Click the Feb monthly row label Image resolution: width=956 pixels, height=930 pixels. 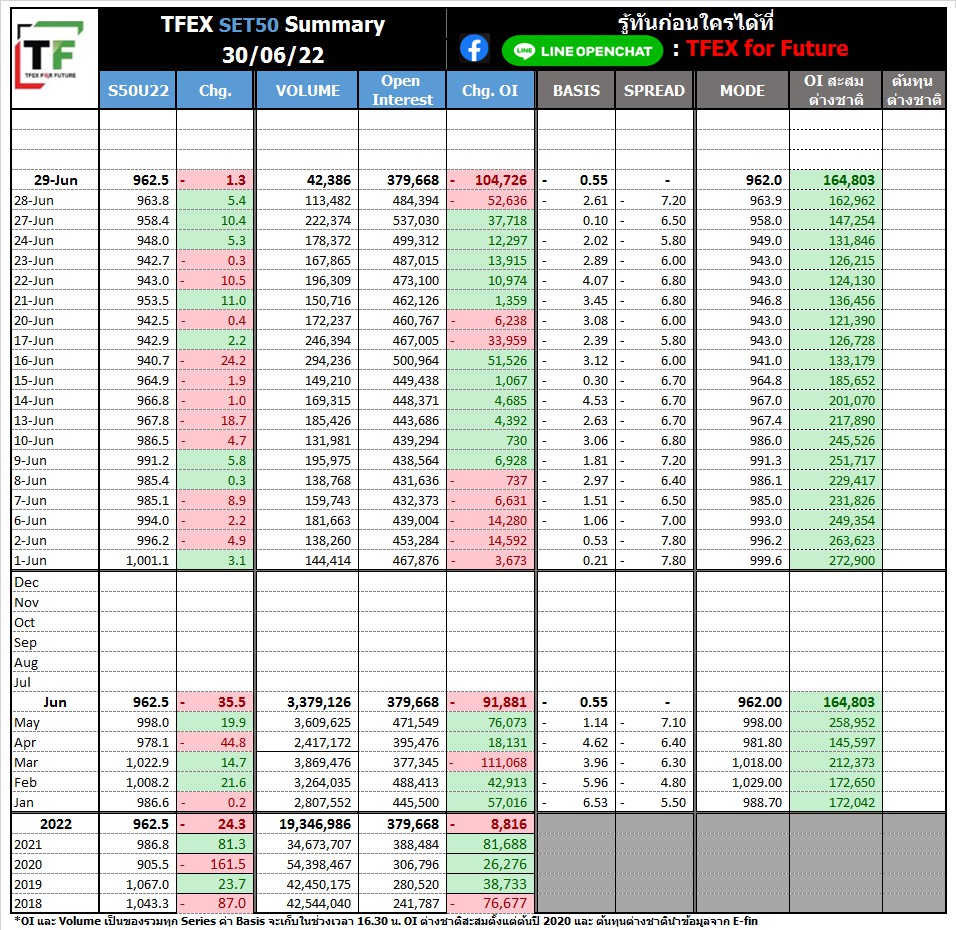click(x=26, y=782)
